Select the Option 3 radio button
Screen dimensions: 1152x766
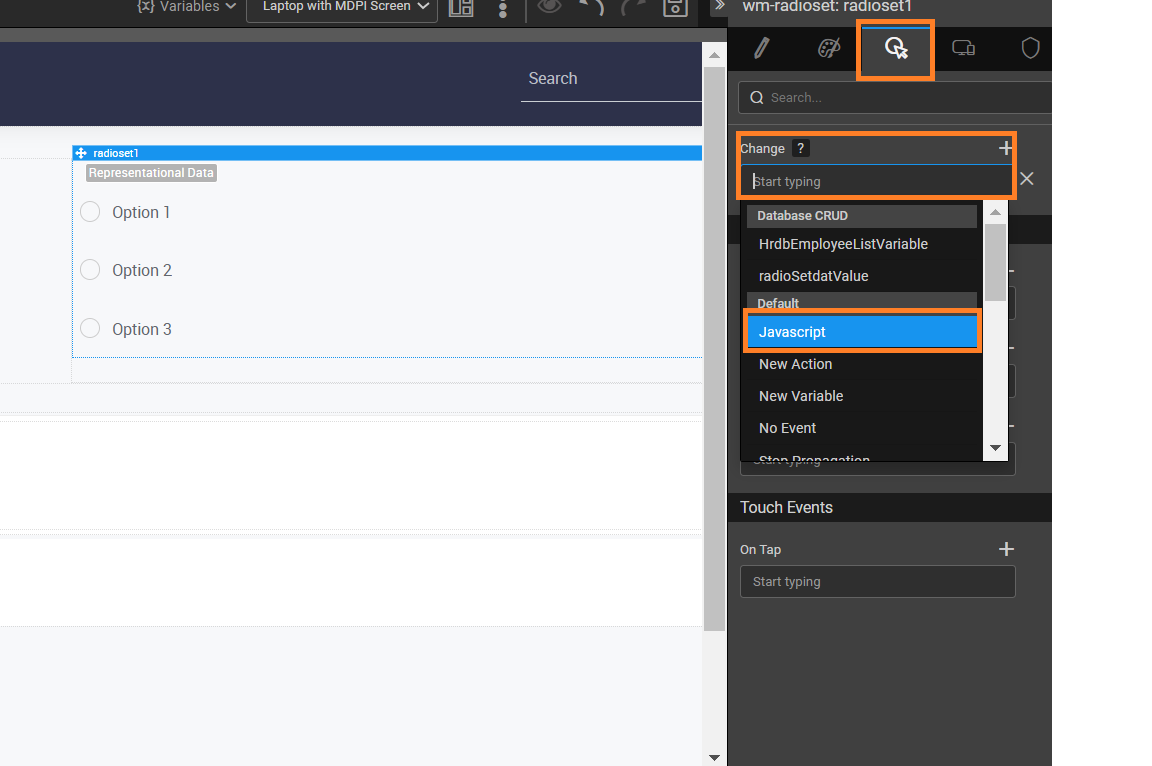click(x=90, y=328)
